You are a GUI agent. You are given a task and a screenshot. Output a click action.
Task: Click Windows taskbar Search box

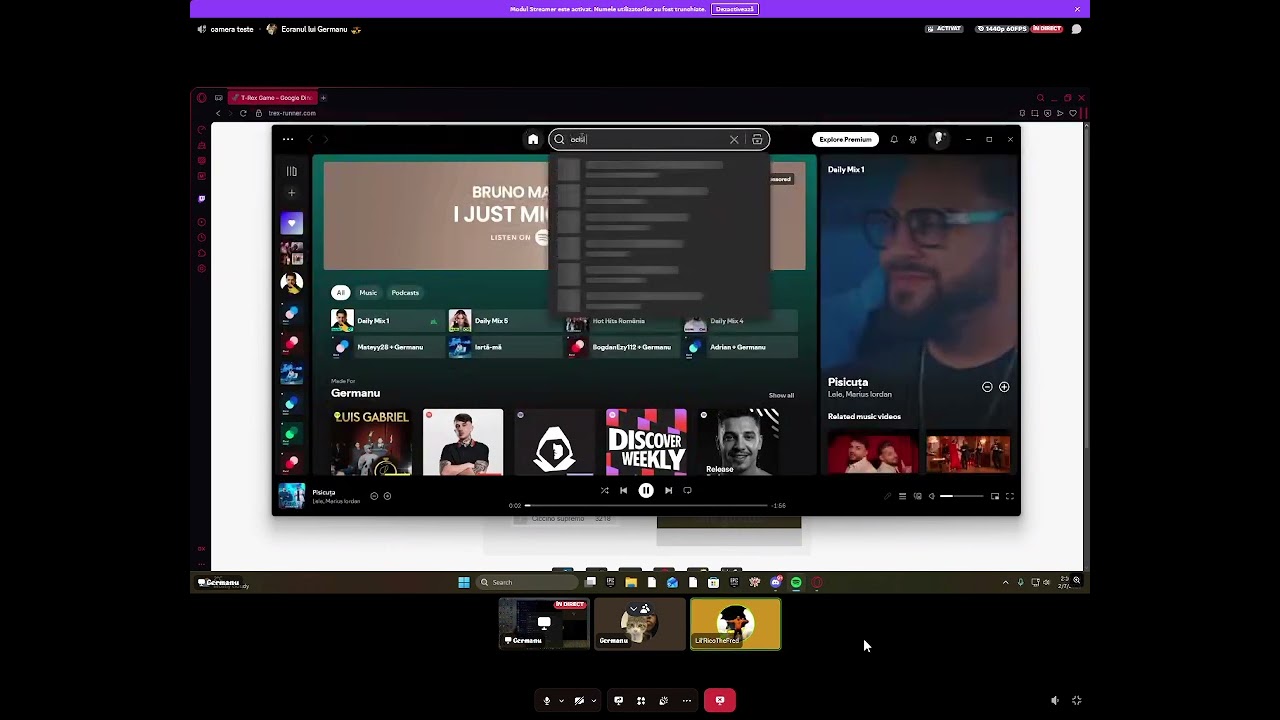tap(525, 582)
